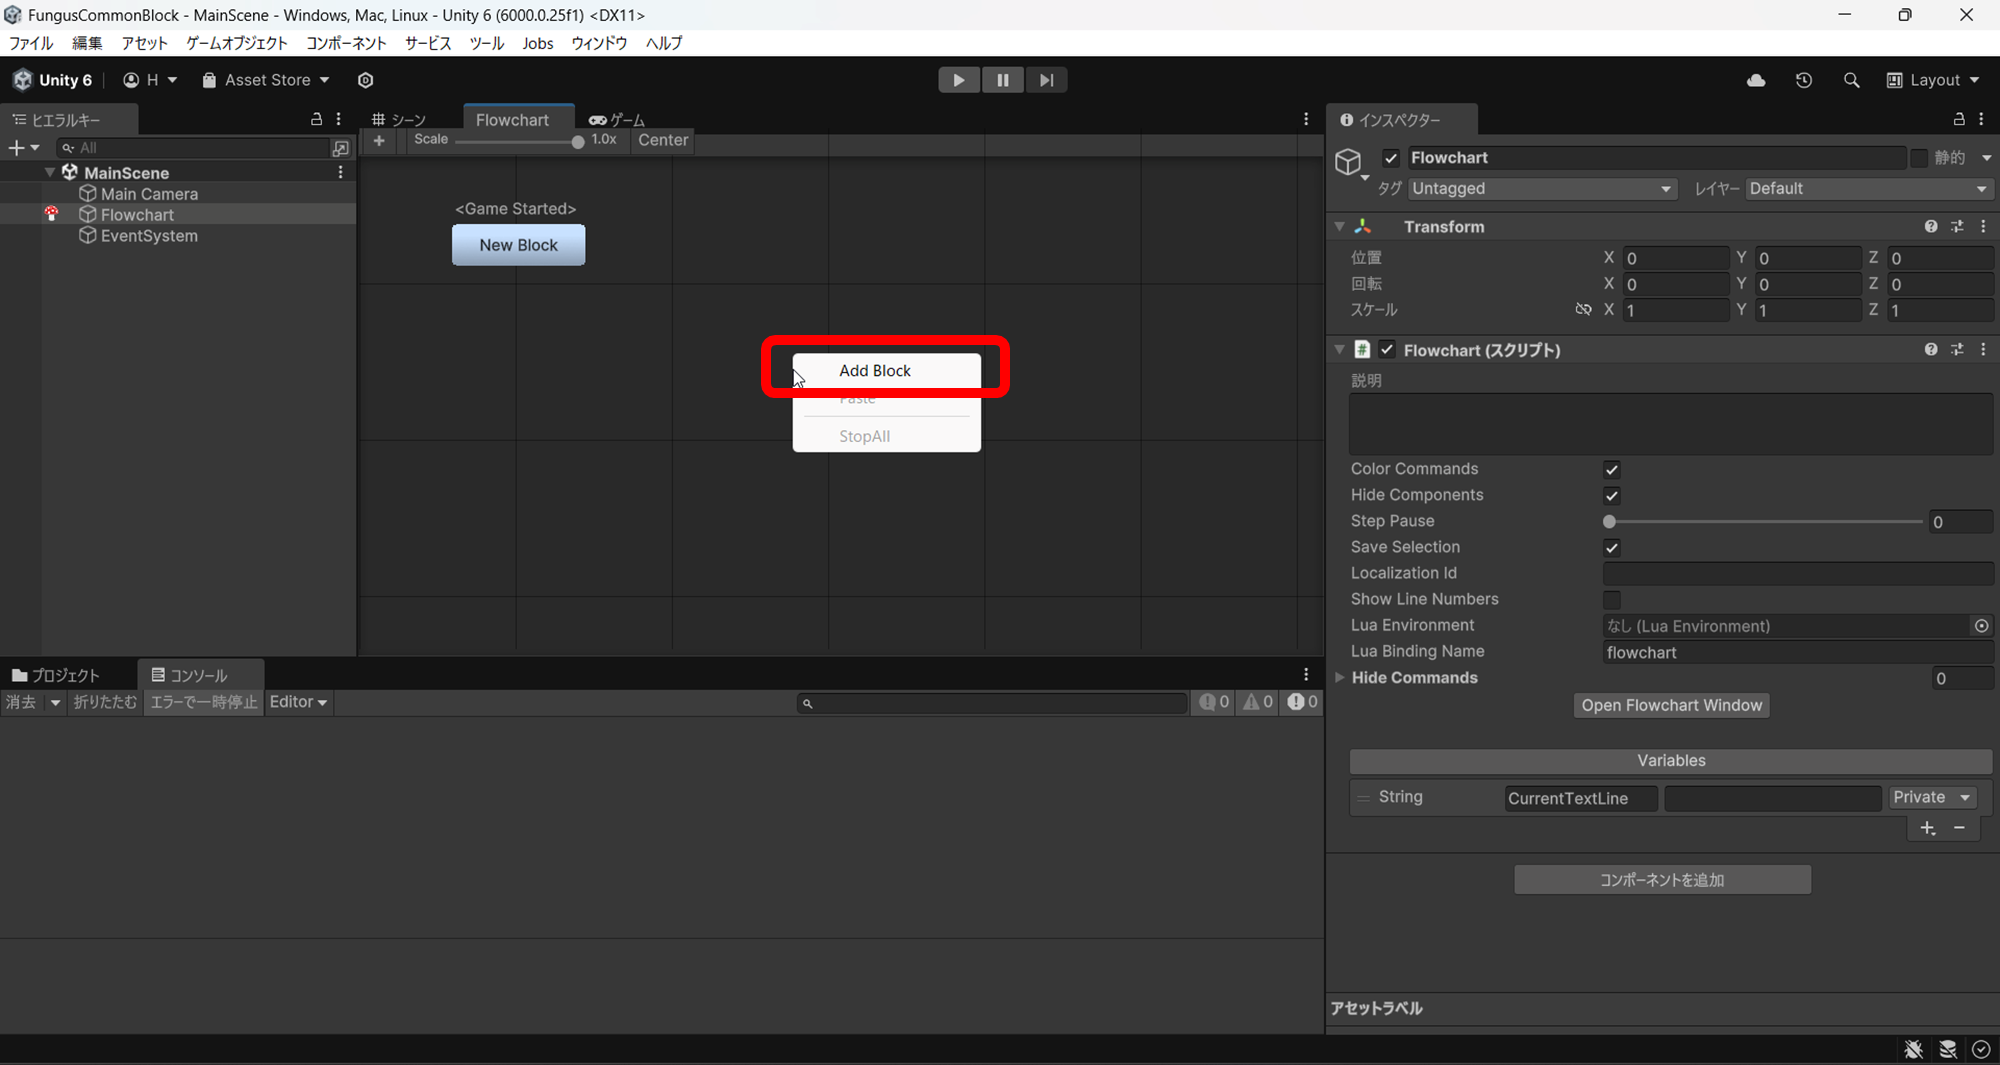Click the CurrentTextLine variable name field
The image size is (2000, 1065).
pos(1580,797)
